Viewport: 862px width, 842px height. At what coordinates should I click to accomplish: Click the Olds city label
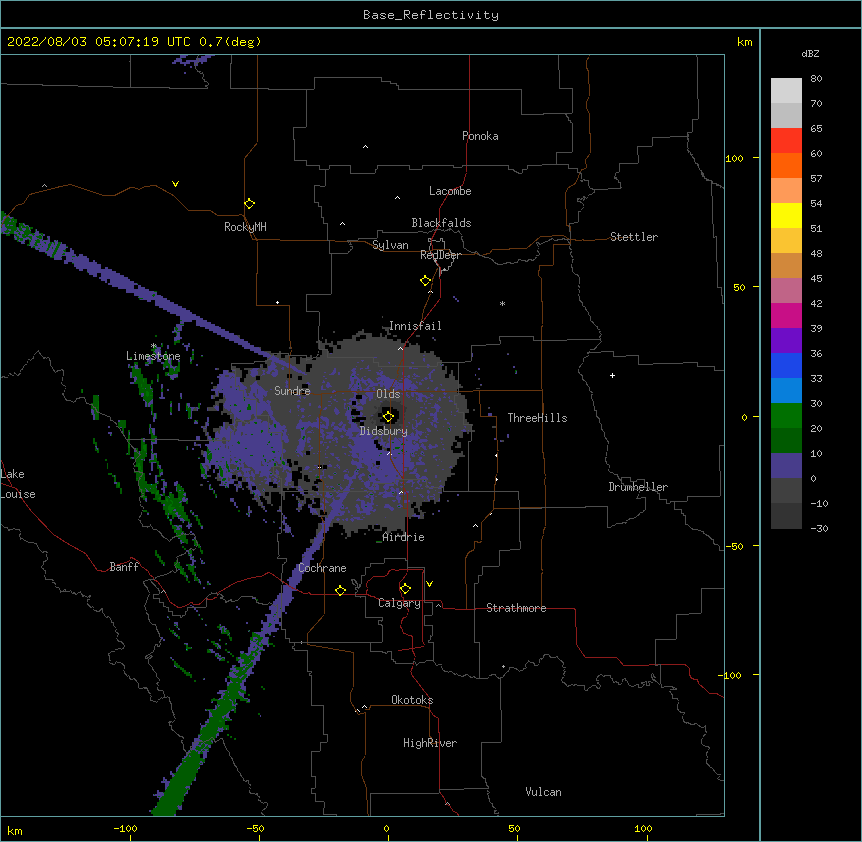point(388,394)
